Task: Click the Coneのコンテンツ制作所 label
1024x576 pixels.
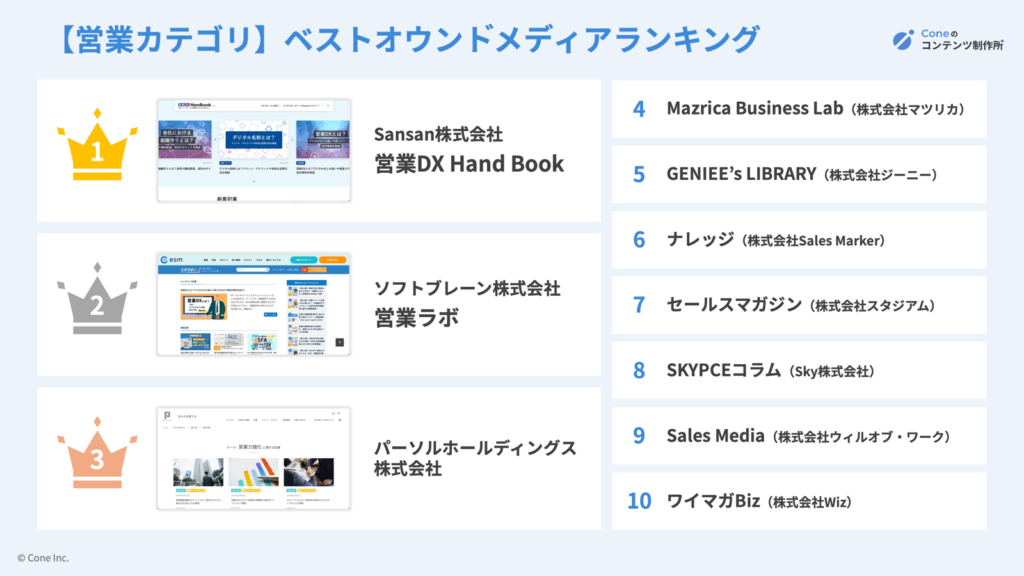Action: coord(962,40)
